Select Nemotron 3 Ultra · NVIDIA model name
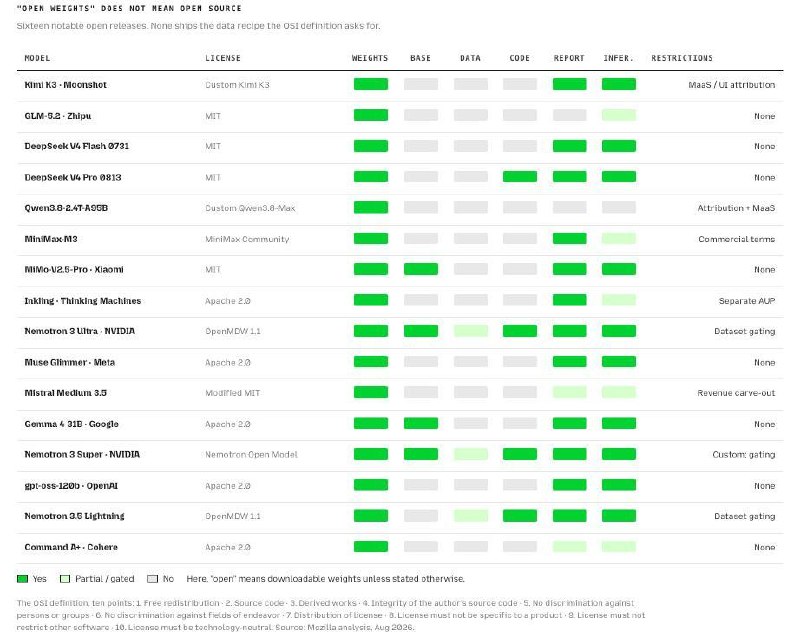 coord(80,331)
